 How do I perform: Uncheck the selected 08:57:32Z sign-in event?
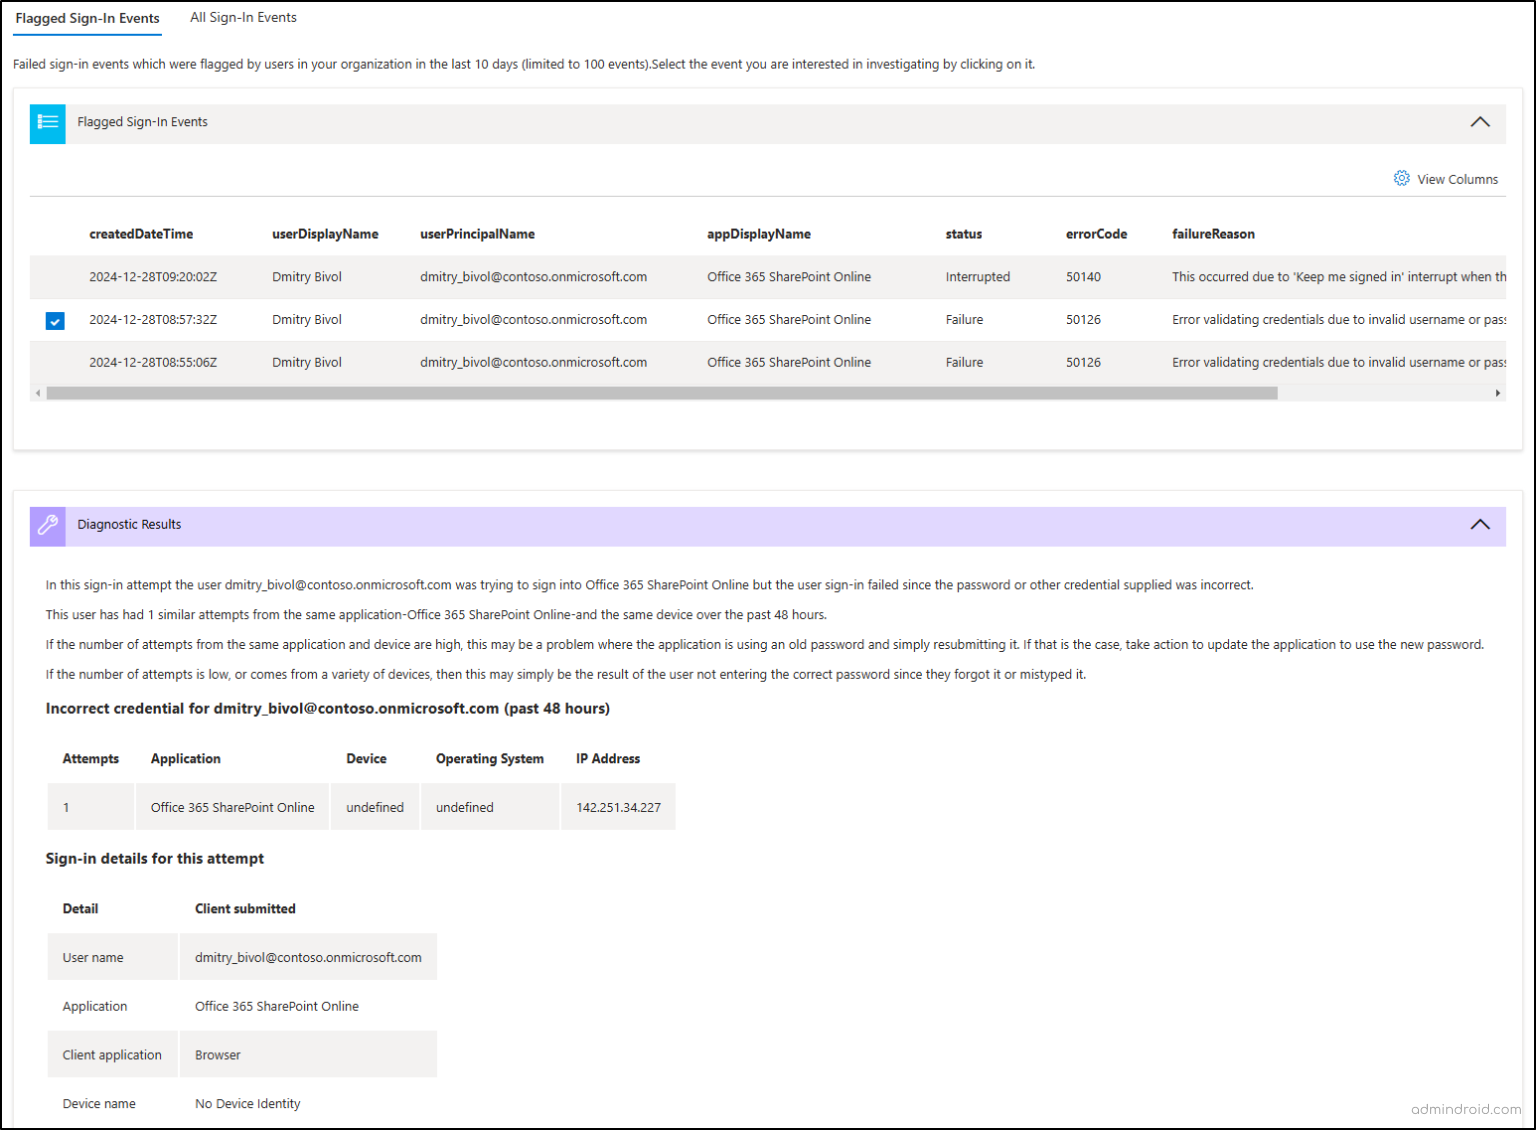[55, 320]
